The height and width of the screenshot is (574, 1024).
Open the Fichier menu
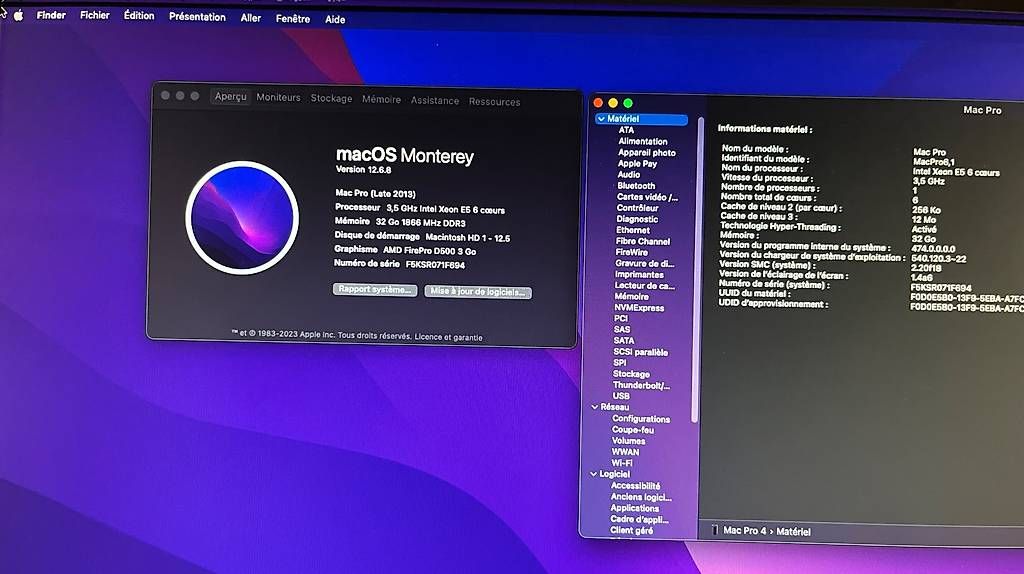tap(95, 15)
